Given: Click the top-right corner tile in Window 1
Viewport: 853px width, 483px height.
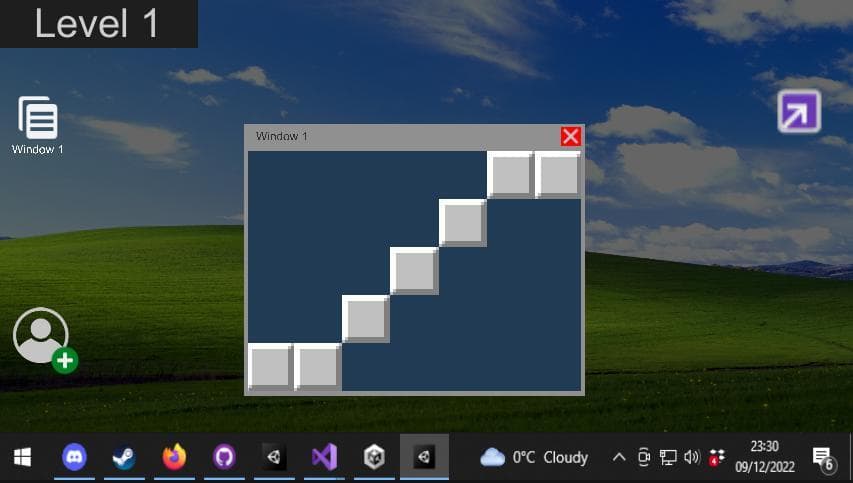Looking at the screenshot, I should point(558,174).
